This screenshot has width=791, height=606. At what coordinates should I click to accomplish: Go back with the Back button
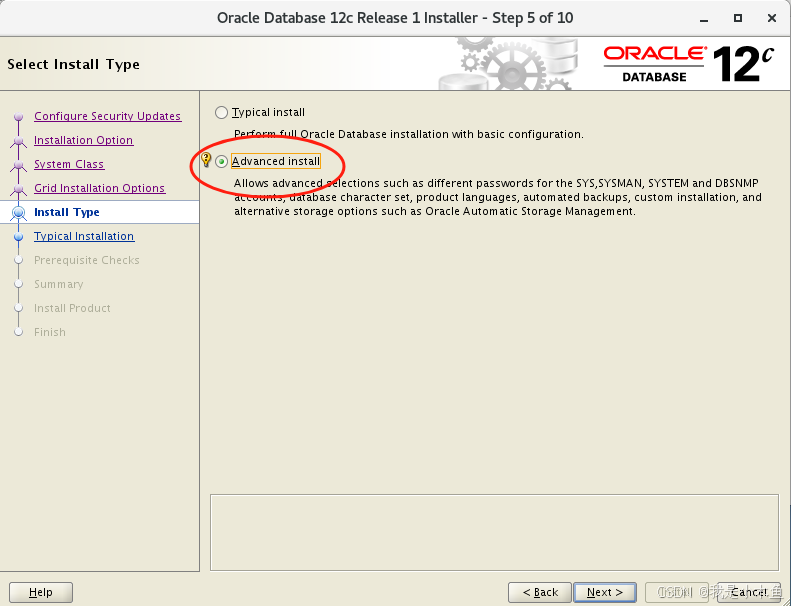(x=540, y=592)
